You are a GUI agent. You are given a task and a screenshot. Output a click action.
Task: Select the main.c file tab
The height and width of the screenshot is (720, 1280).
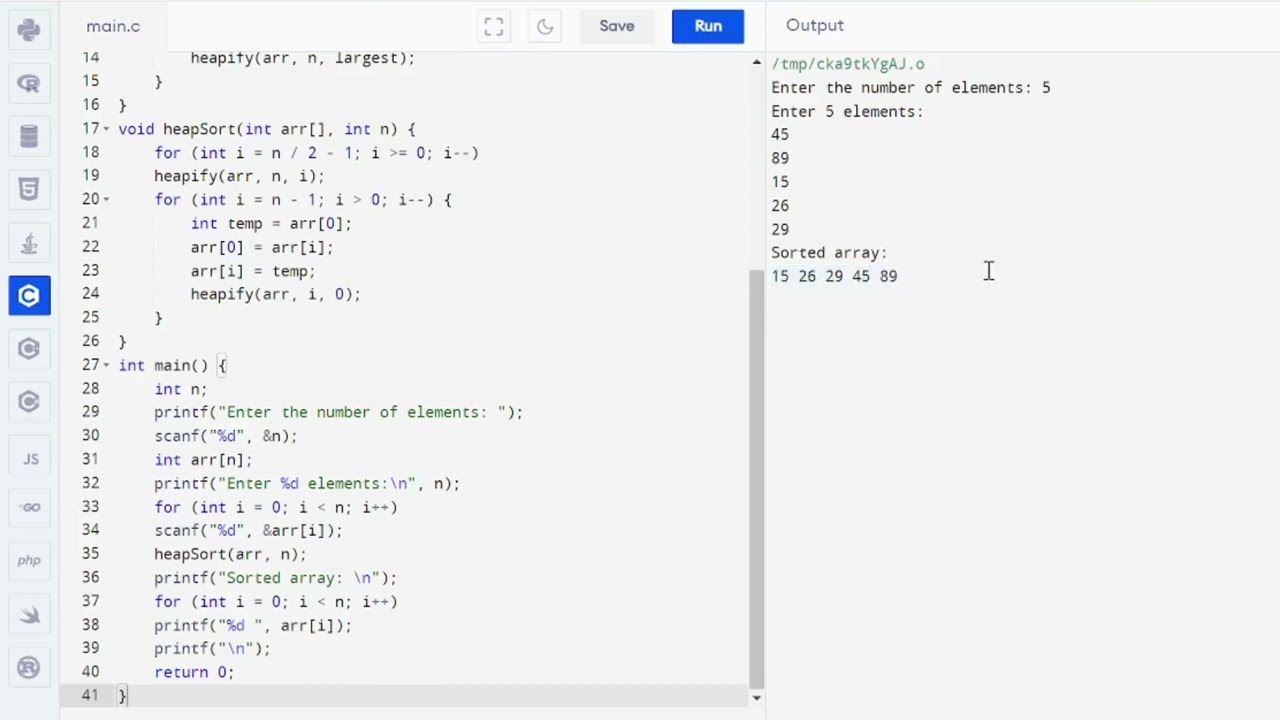113,27
